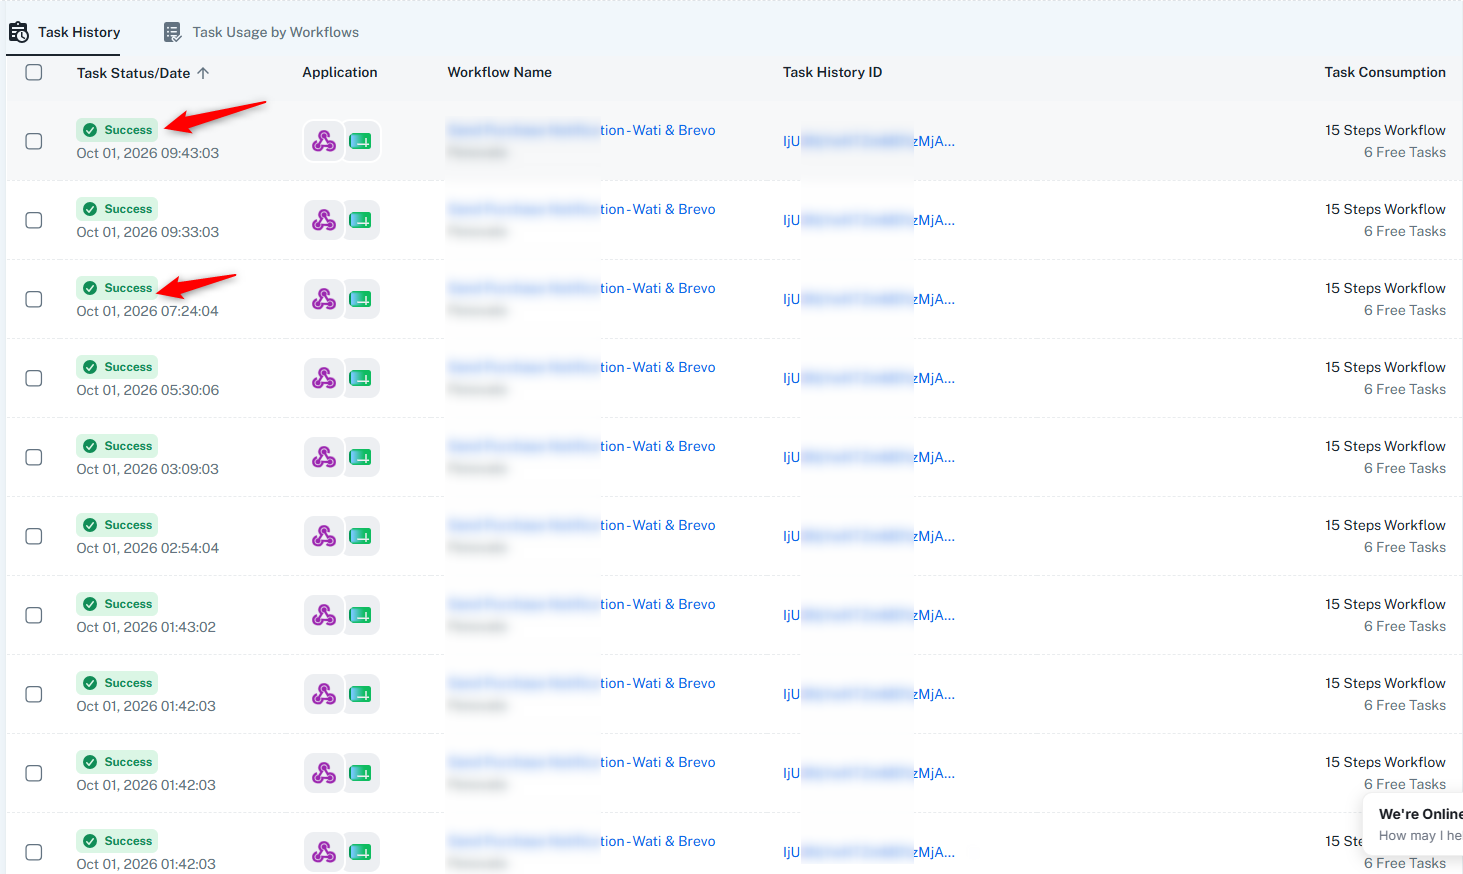Tick the checkbox for the 07:24:04 task
This screenshot has width=1463, height=874.
click(34, 299)
